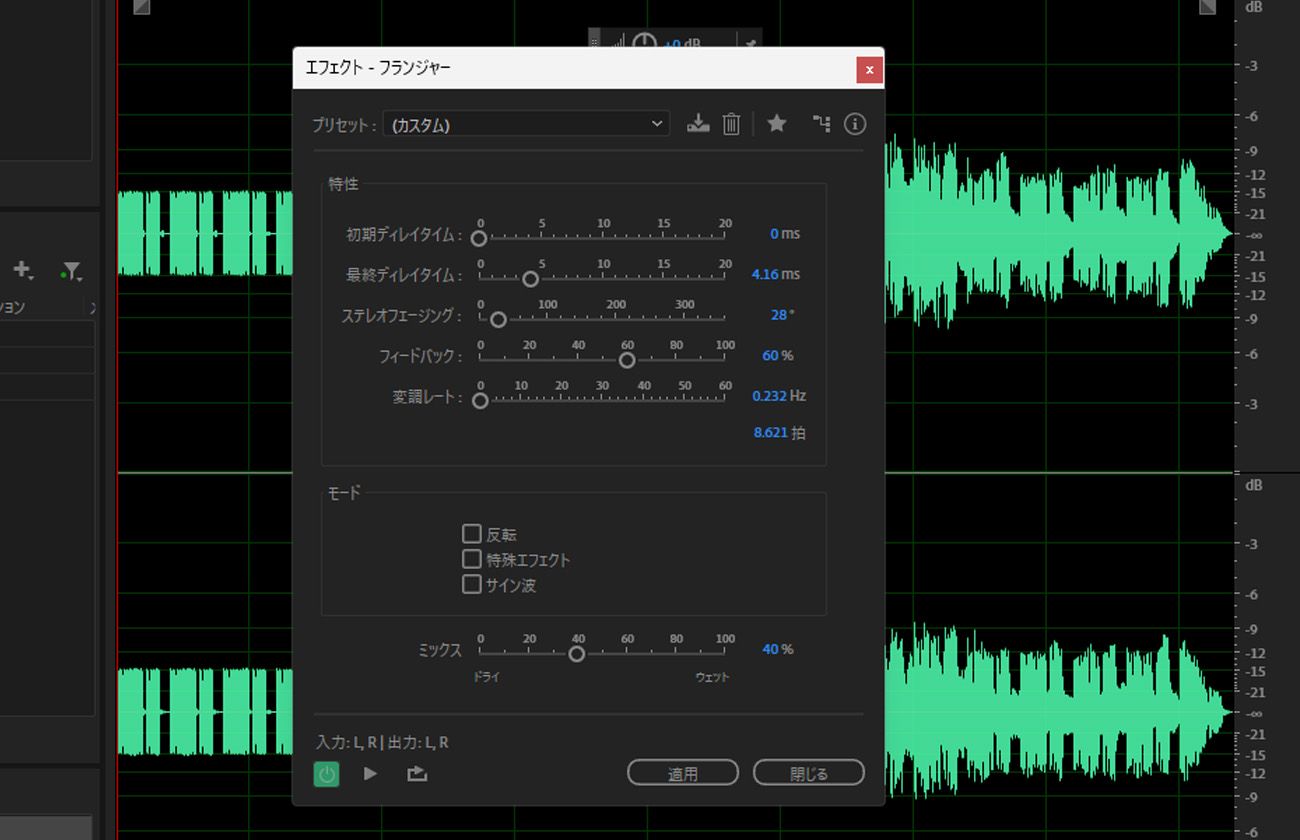Click the 入力: L, R | 出力: L, R text
This screenshot has width=1300, height=840.
[x=382, y=742]
